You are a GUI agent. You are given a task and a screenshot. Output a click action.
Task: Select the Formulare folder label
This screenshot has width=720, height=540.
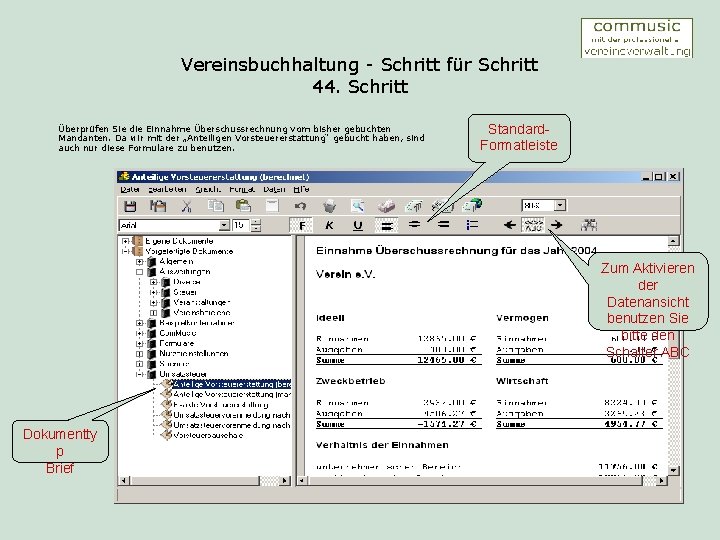click(177, 343)
